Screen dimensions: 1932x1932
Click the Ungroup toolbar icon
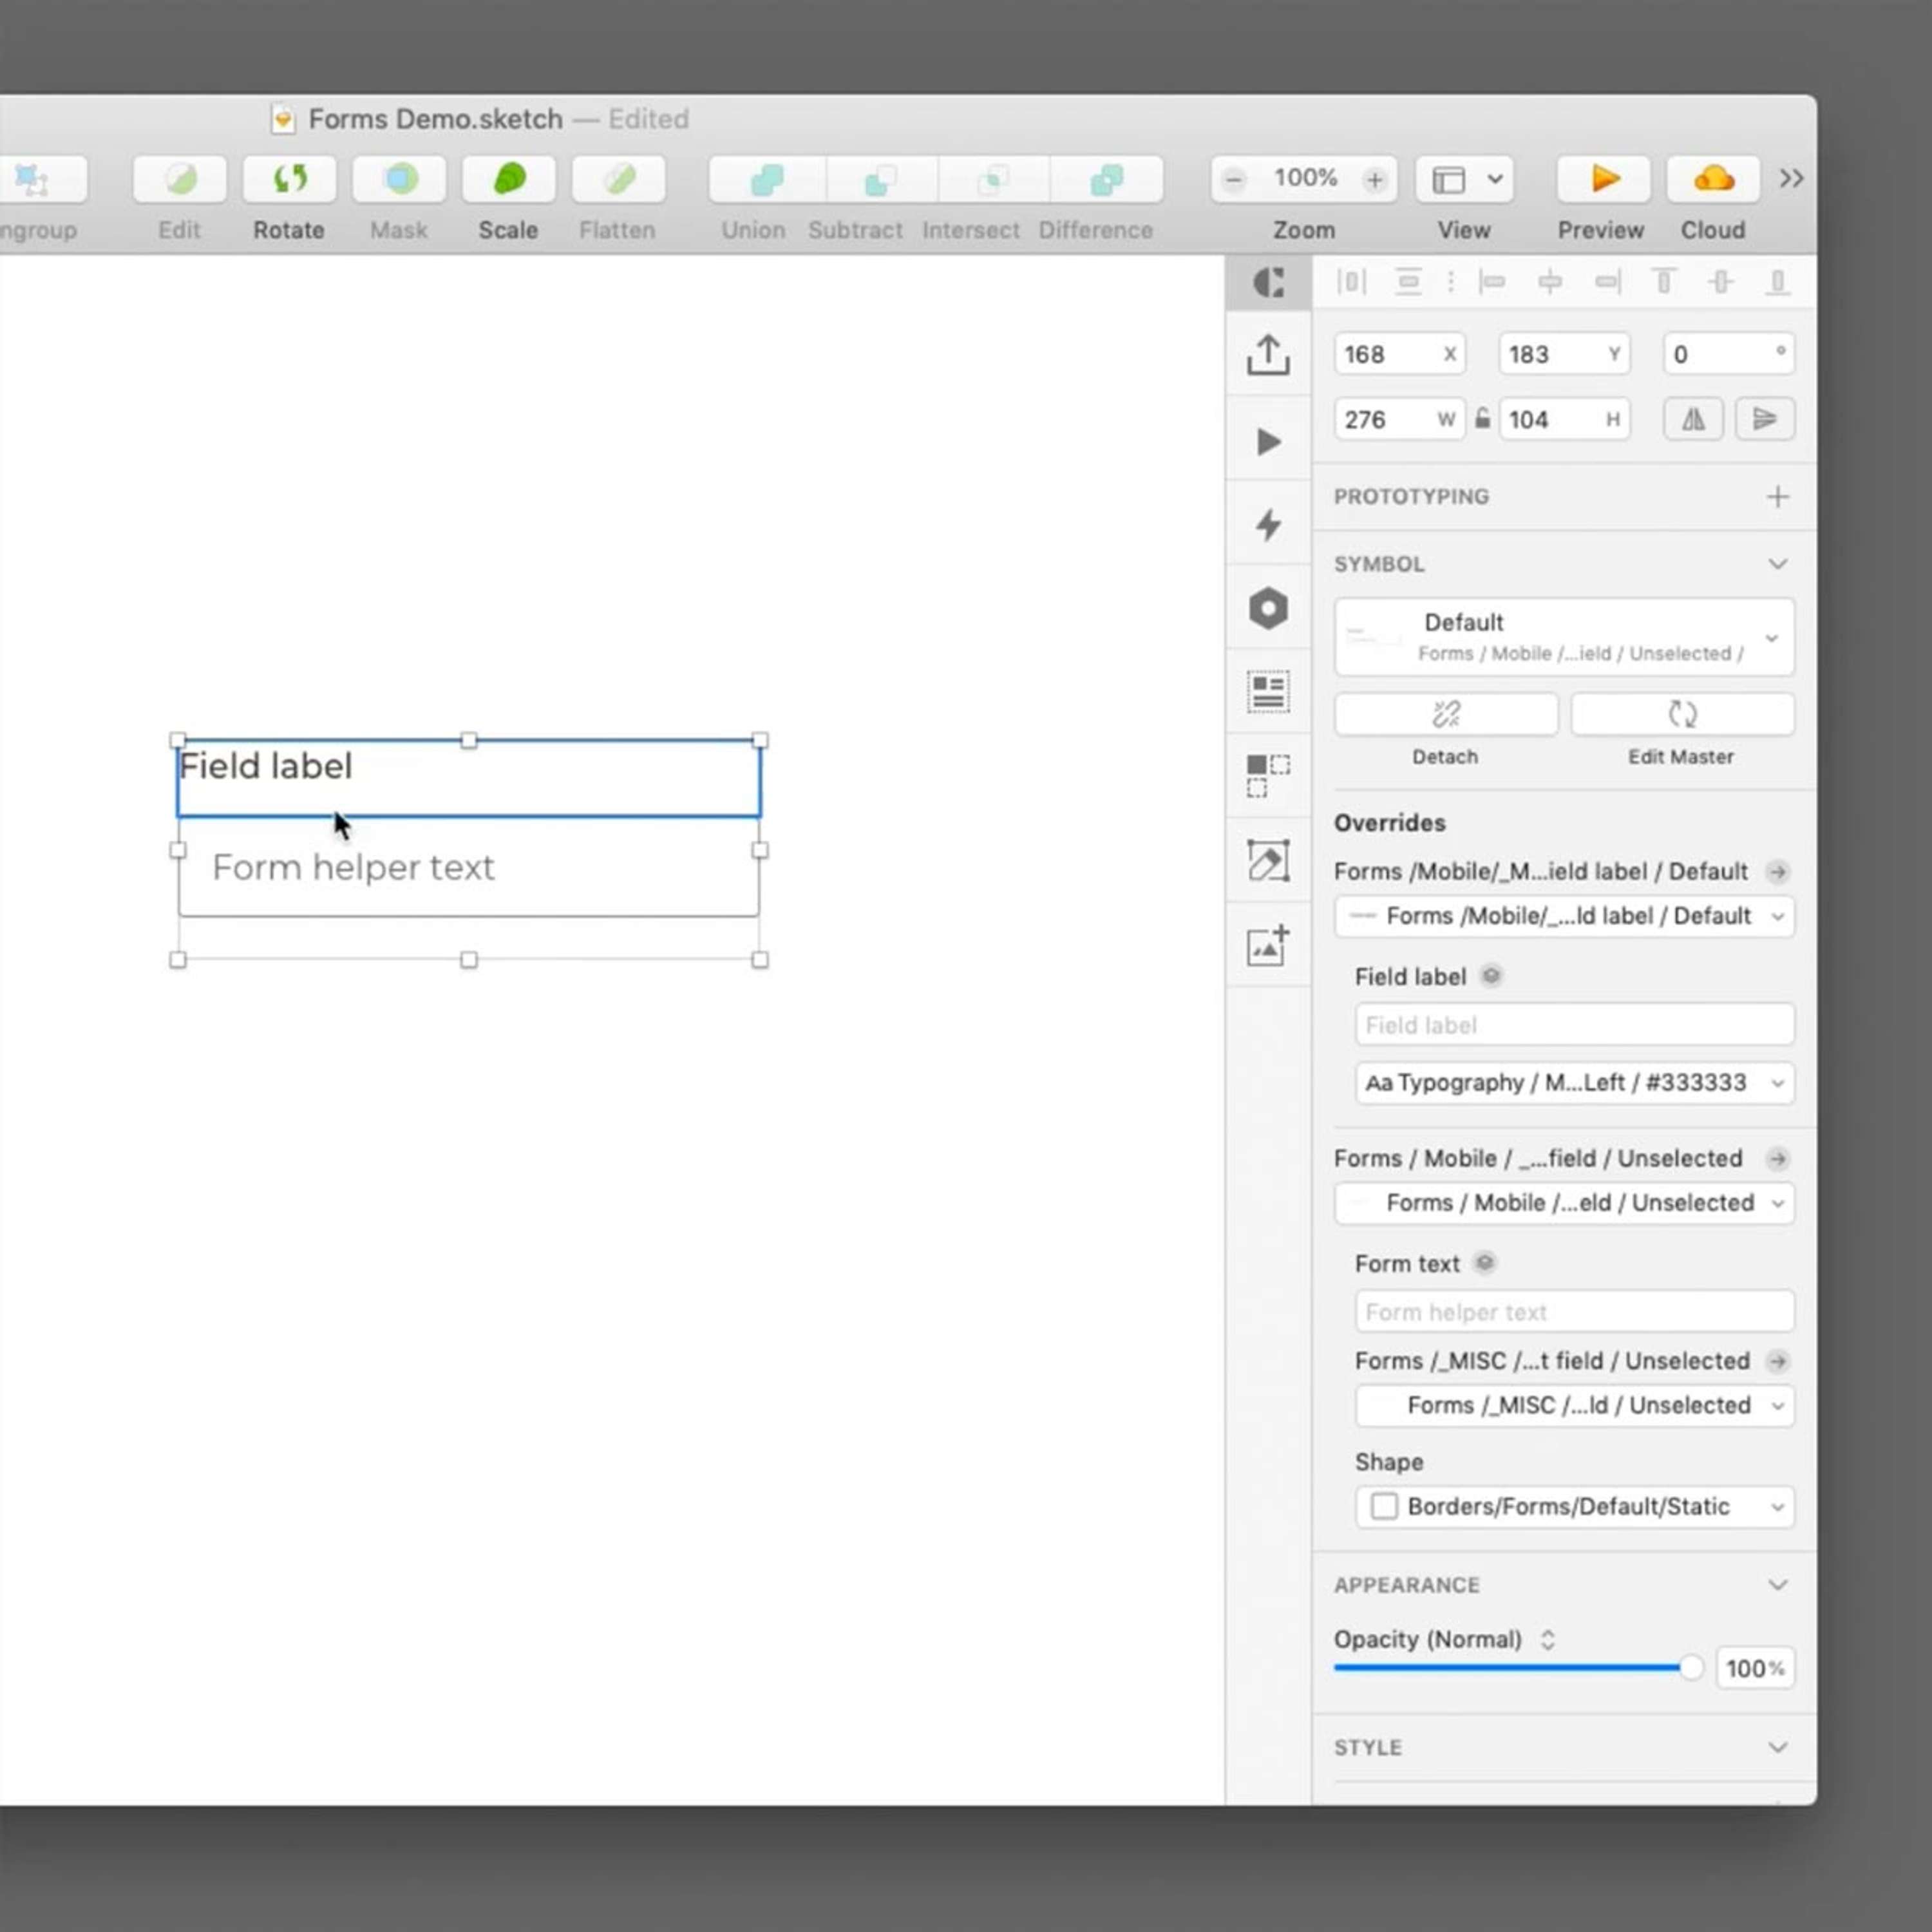pos(32,180)
